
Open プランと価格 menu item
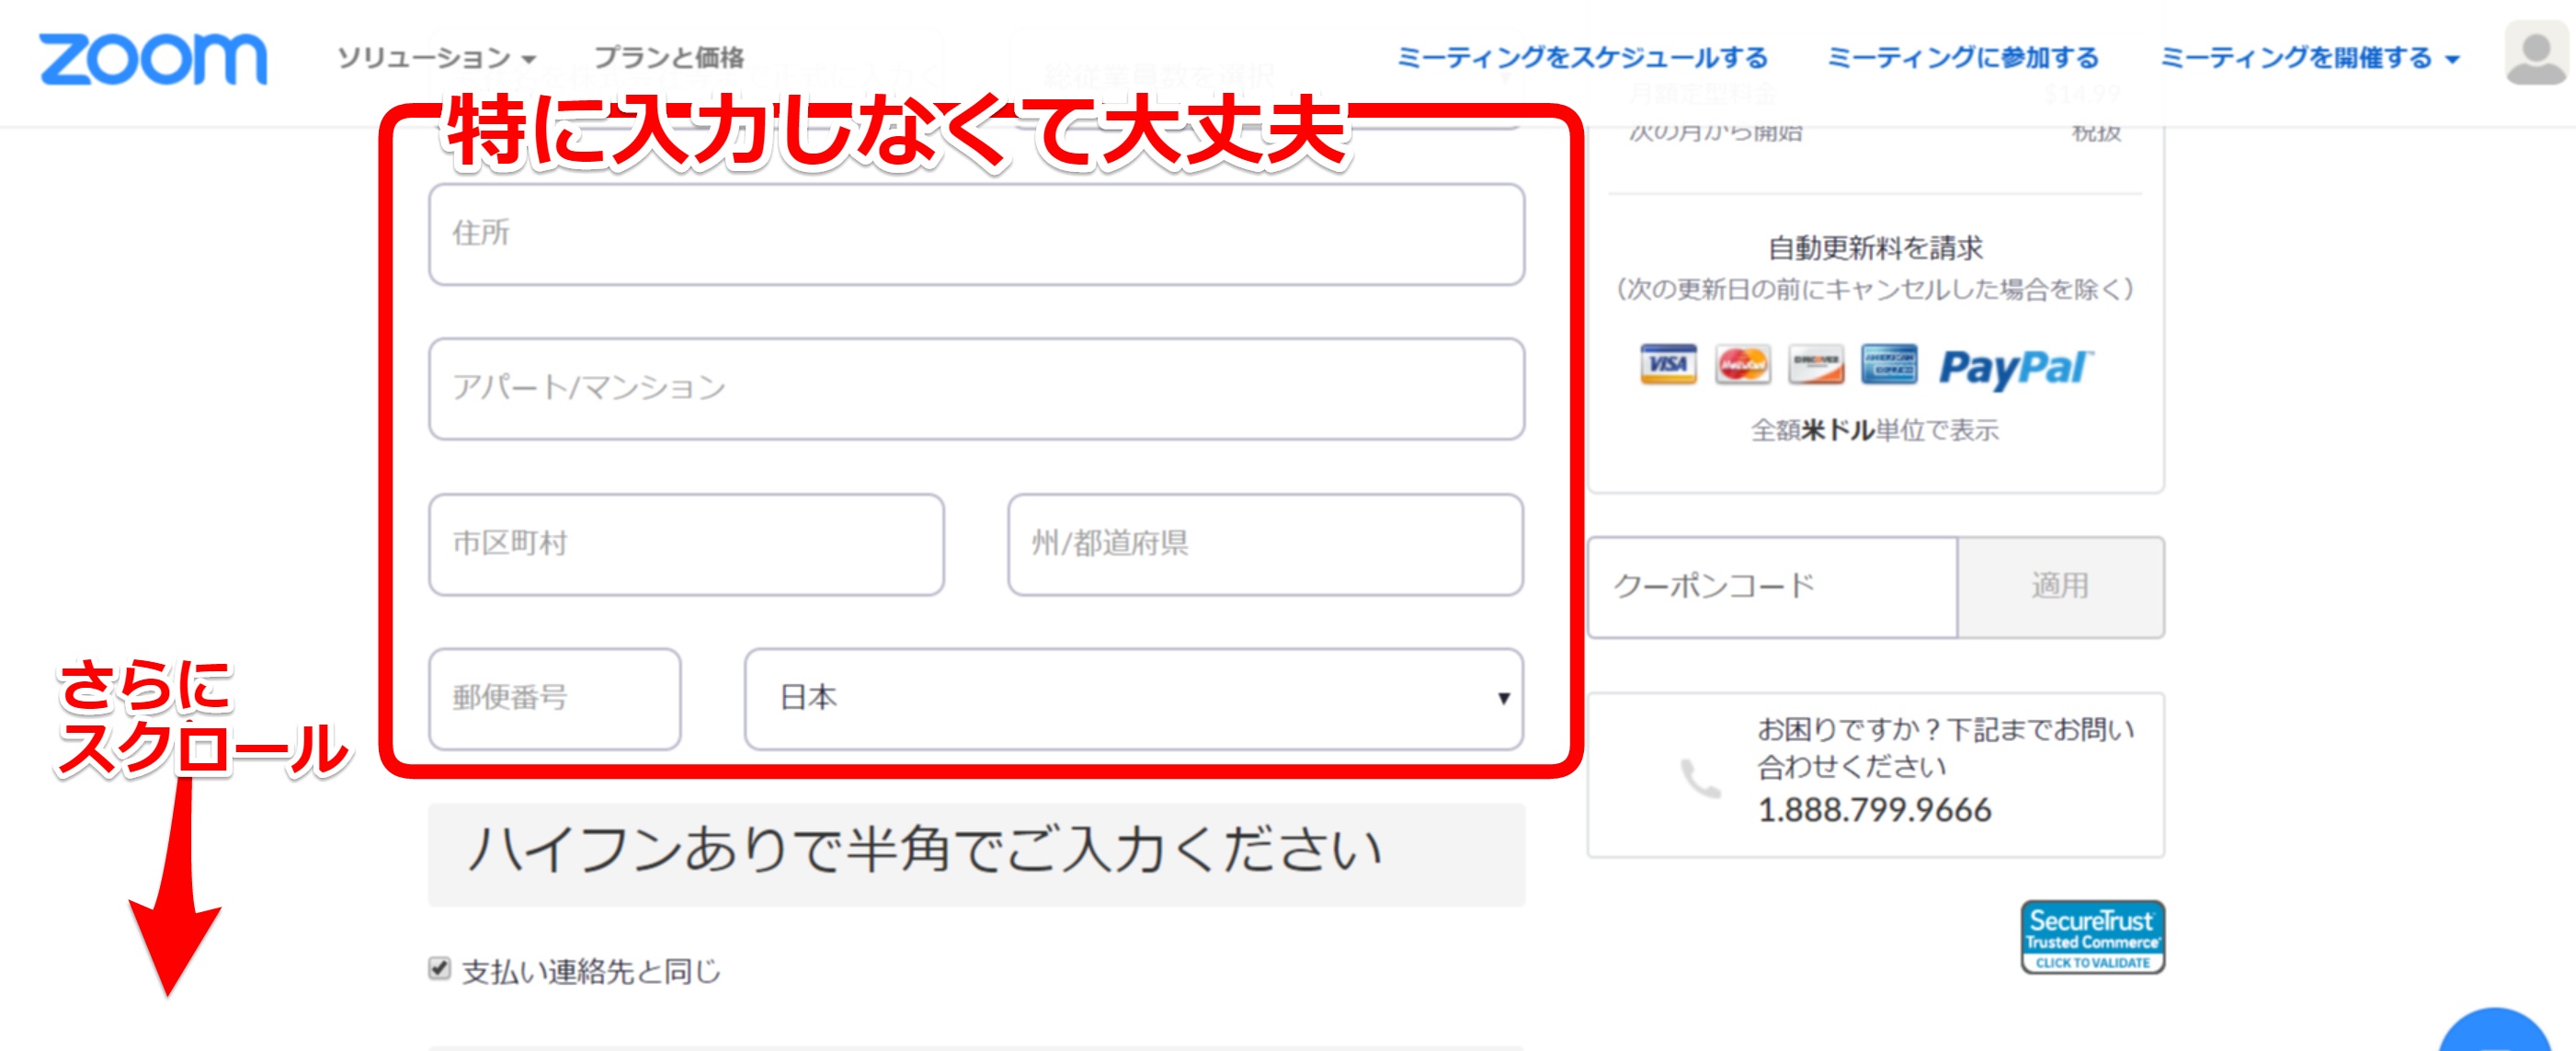click(x=669, y=58)
